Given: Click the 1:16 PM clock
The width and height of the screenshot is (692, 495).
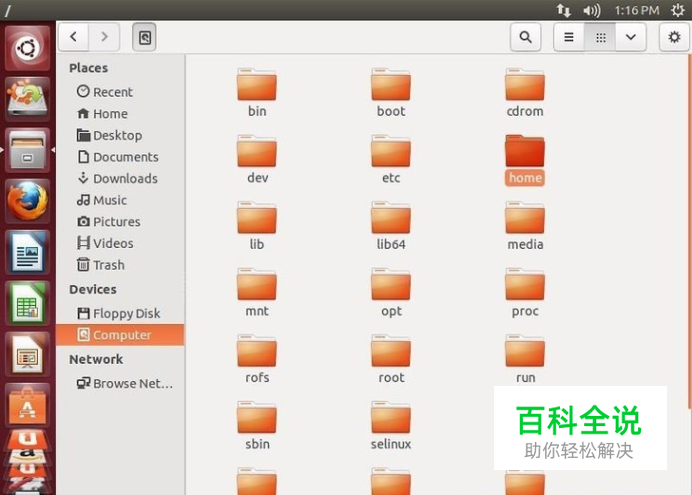Looking at the screenshot, I should (637, 10).
